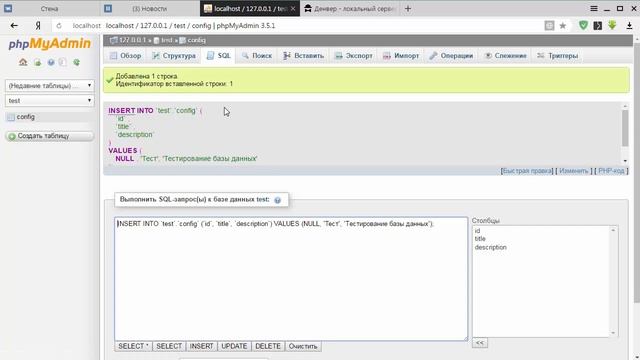Click the columns list scroll down arrow
This screenshot has width=640, height=360.
(613, 333)
